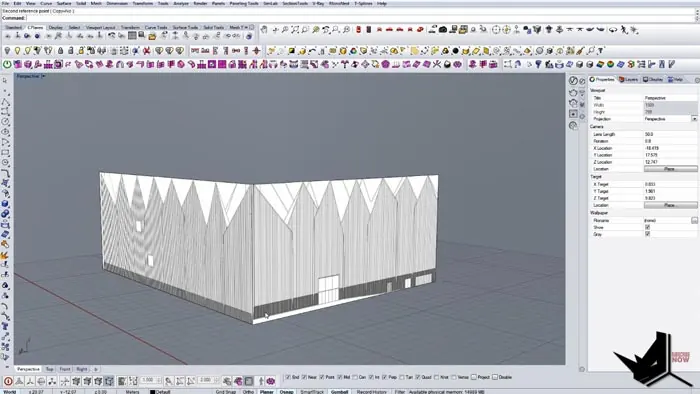Click the filled square icon beside viewport
Screen dimensions: 700x394
tap(573, 114)
